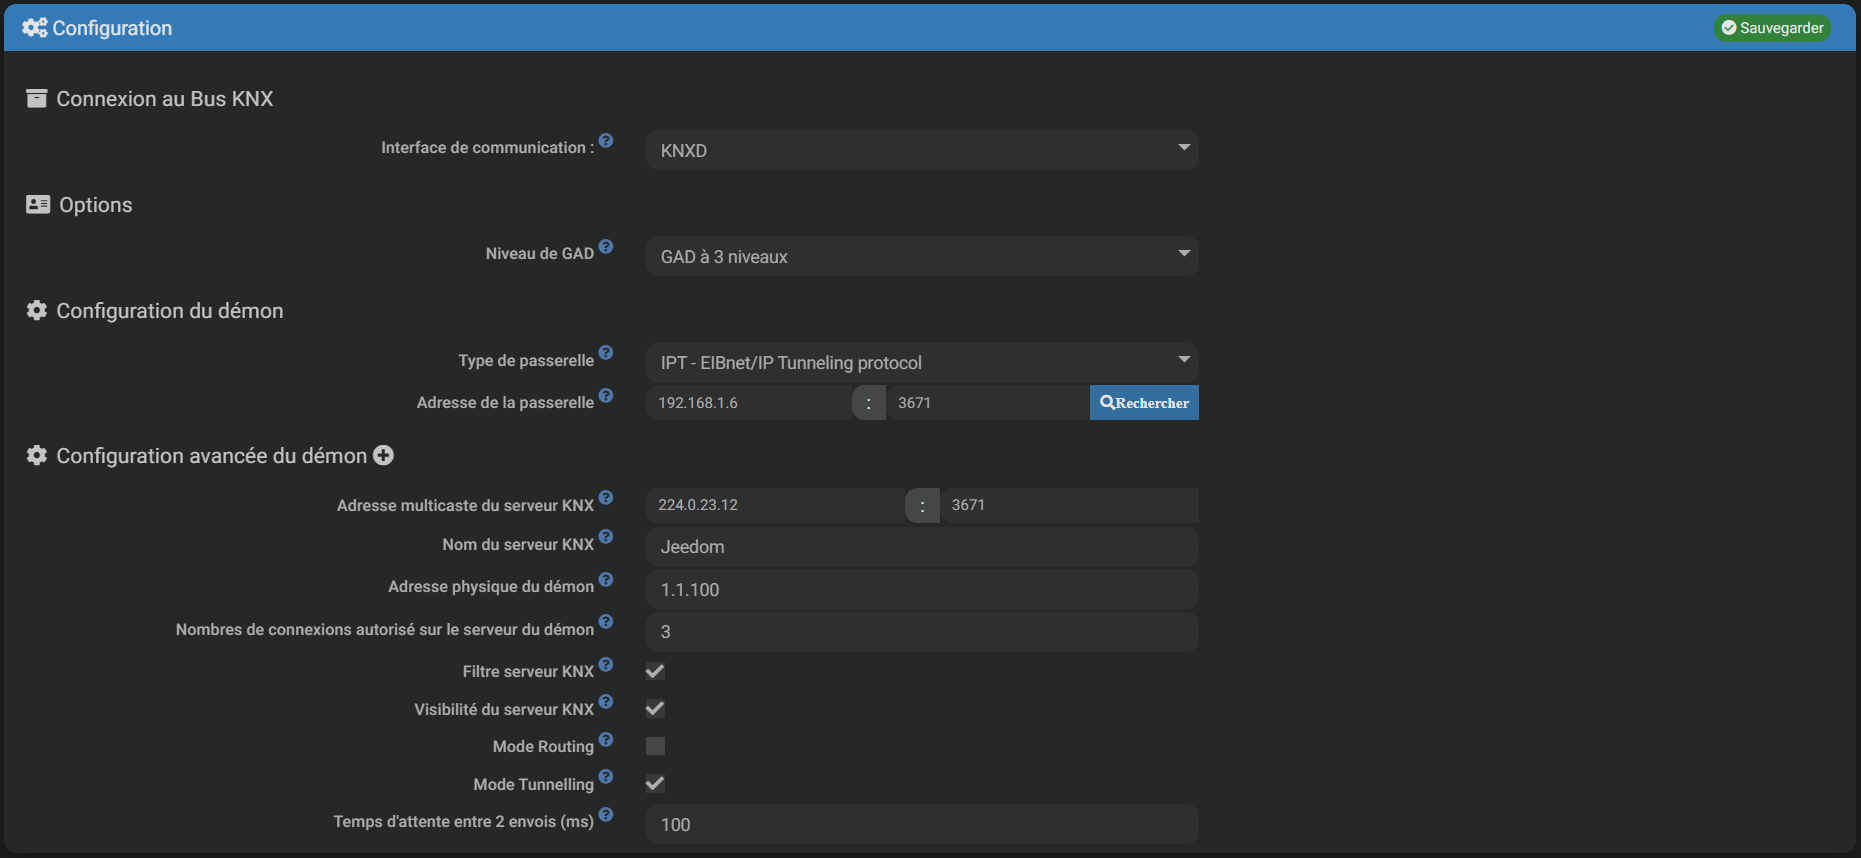Click help icon for Temps d'attente entre 2 envois

(x=606, y=815)
